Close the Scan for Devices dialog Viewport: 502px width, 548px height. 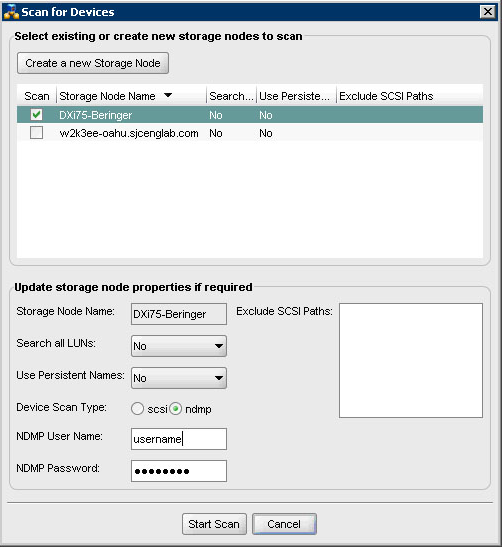pyautogui.click(x=488, y=12)
